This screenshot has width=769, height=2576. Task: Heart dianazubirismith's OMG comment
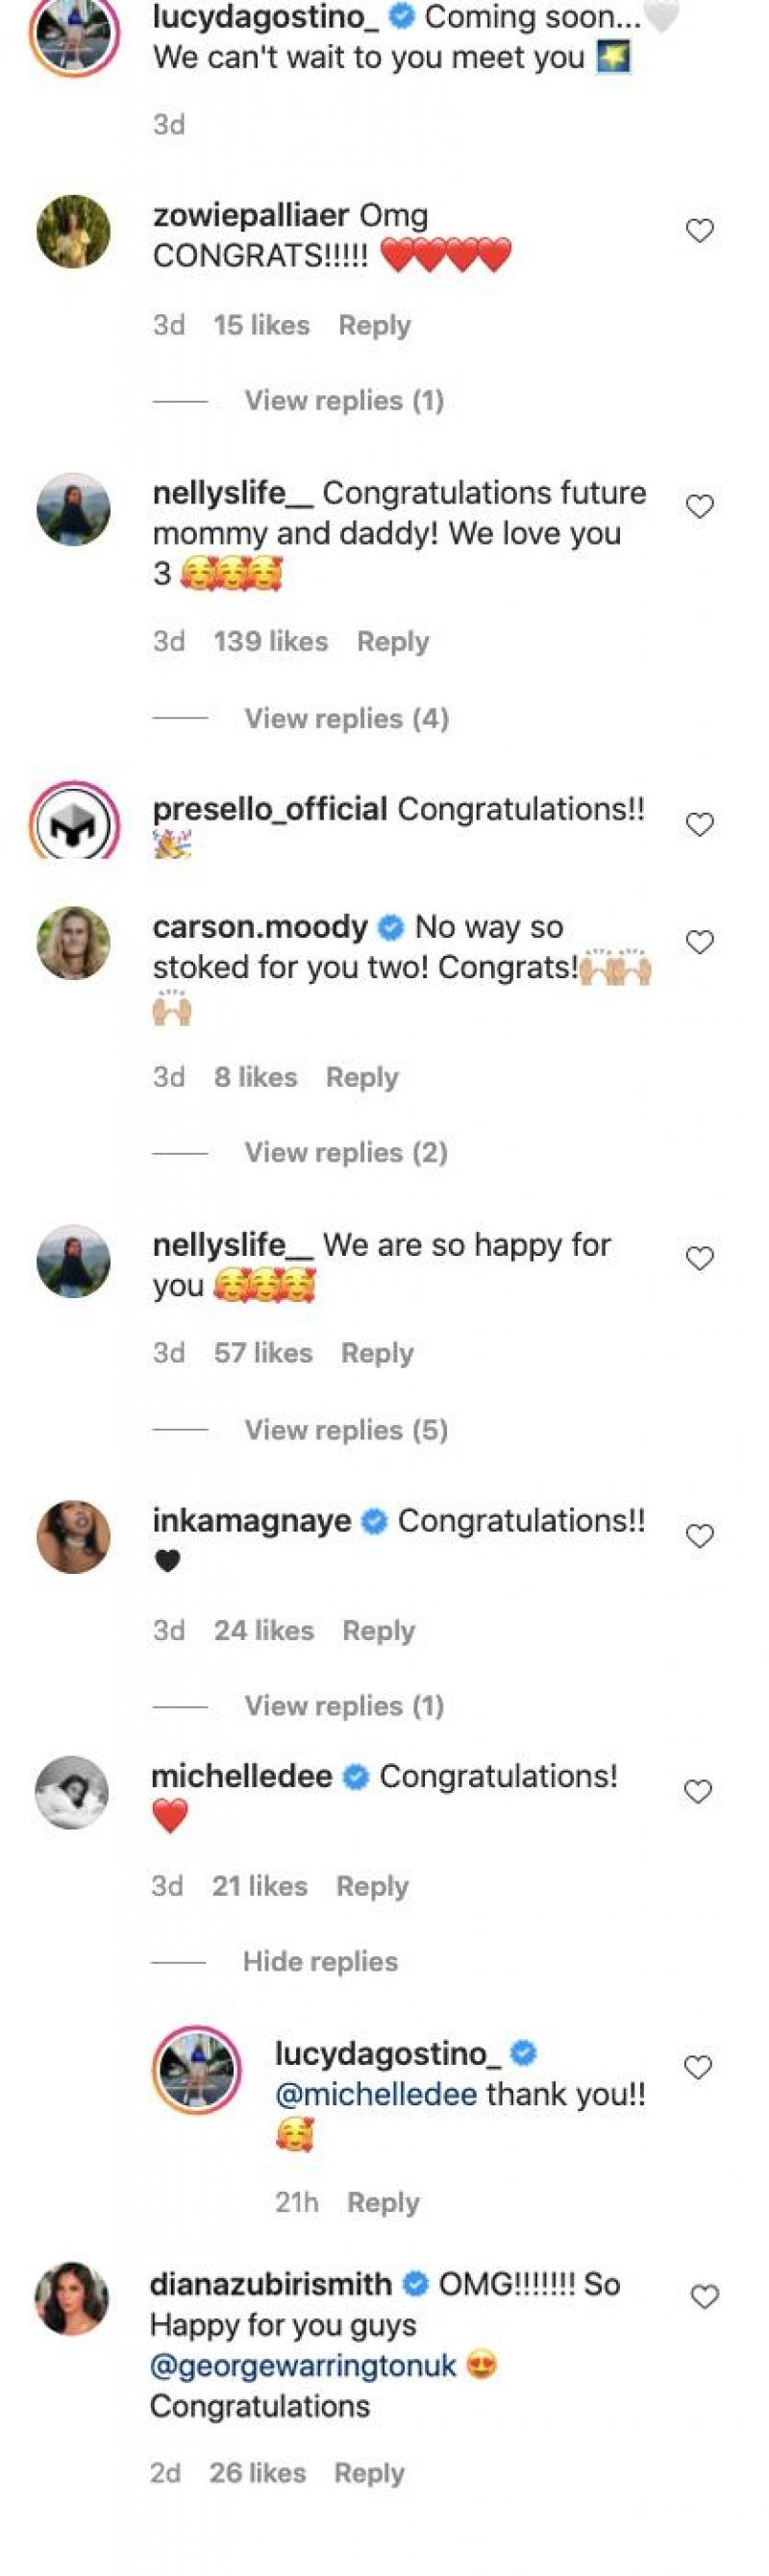tap(705, 2297)
